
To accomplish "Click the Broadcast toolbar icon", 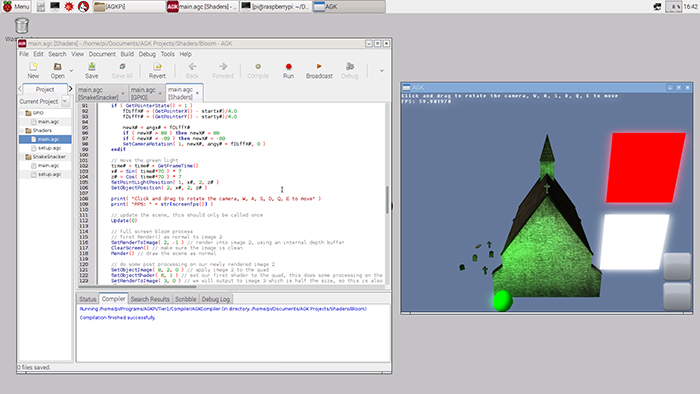I will click(319, 70).
